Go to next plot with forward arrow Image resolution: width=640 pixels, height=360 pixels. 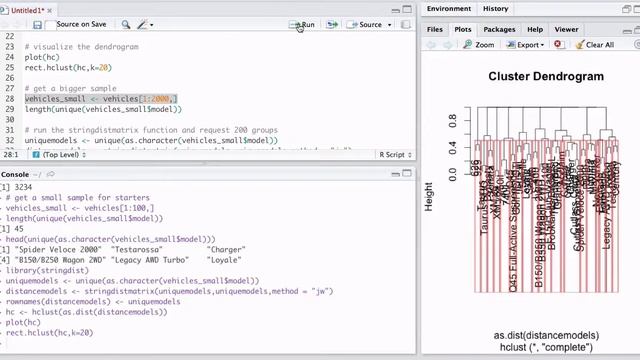tap(448, 45)
